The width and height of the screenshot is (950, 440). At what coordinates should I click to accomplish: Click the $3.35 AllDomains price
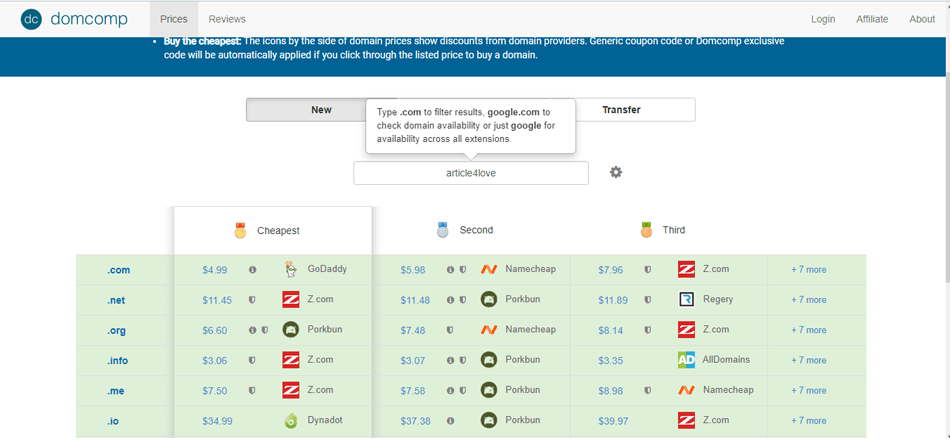tap(611, 361)
